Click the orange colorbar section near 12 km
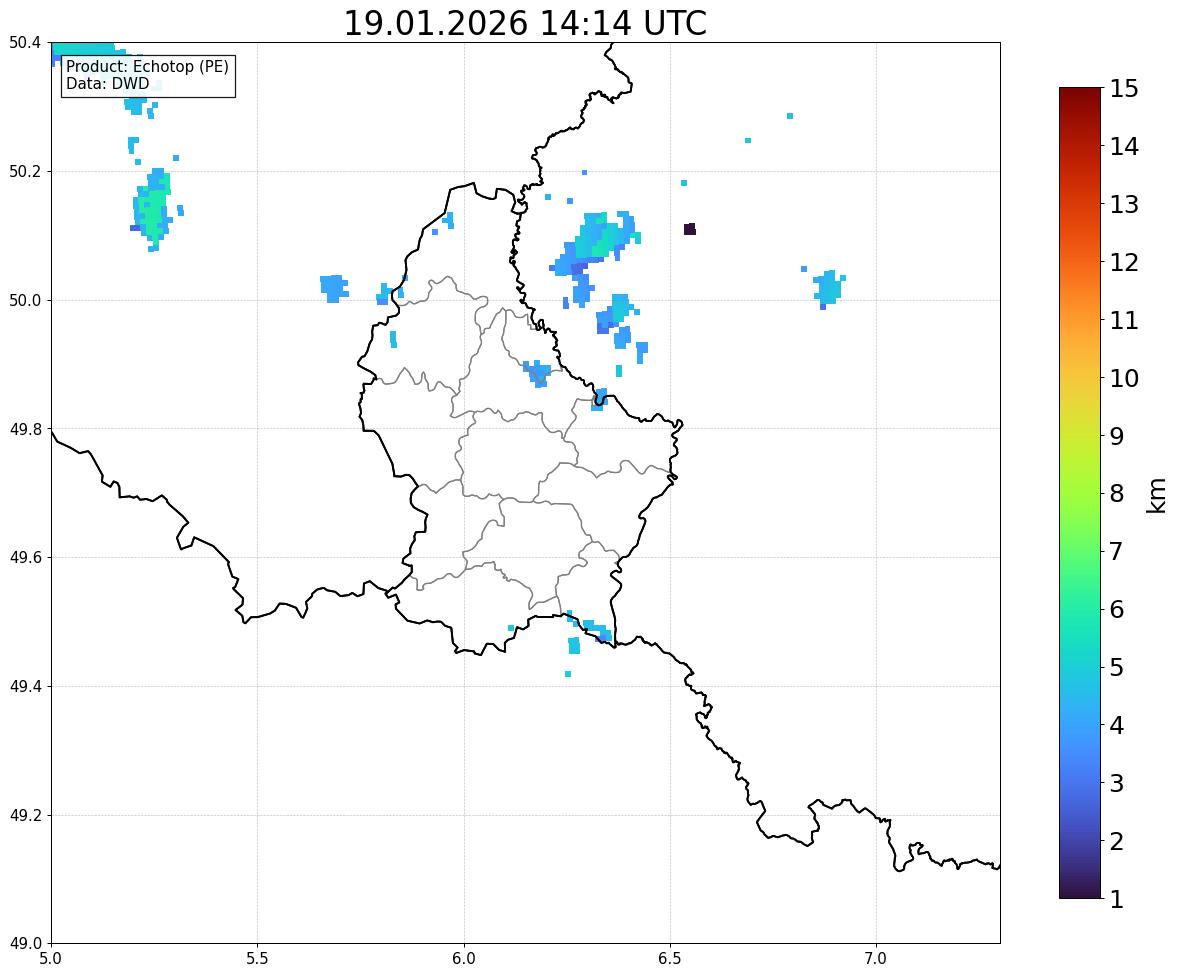 point(1080,262)
